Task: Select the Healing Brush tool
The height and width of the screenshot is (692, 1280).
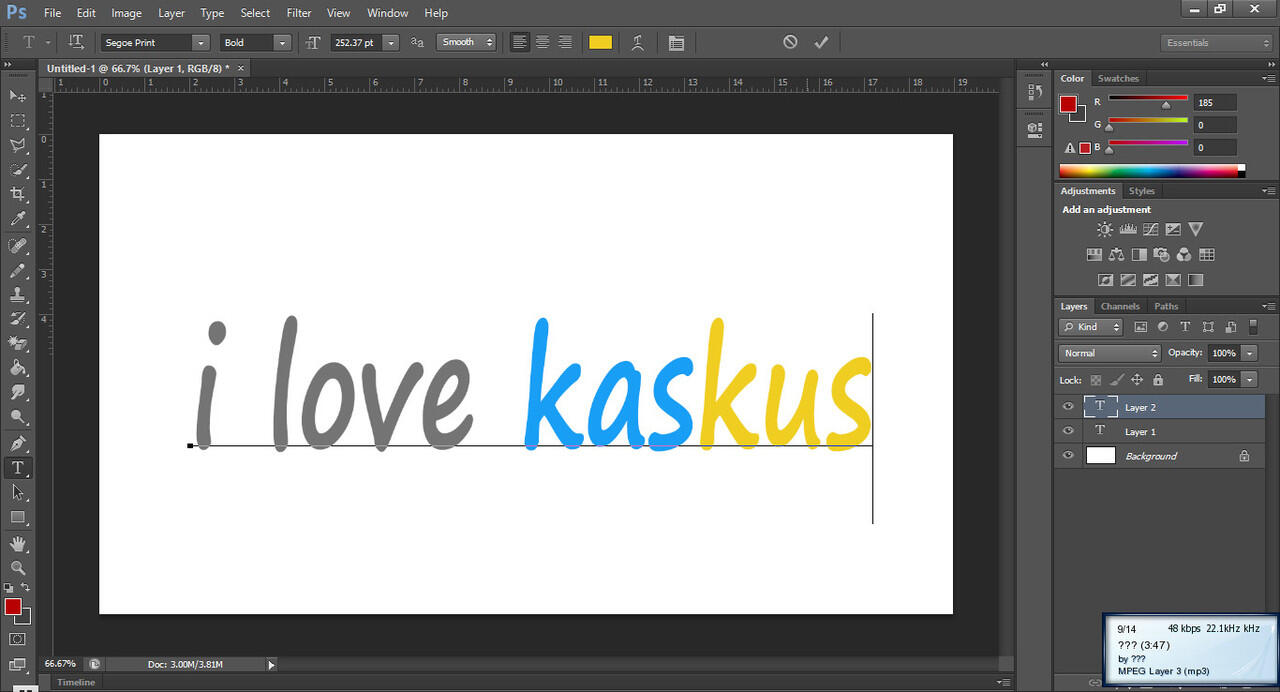Action: (18, 246)
